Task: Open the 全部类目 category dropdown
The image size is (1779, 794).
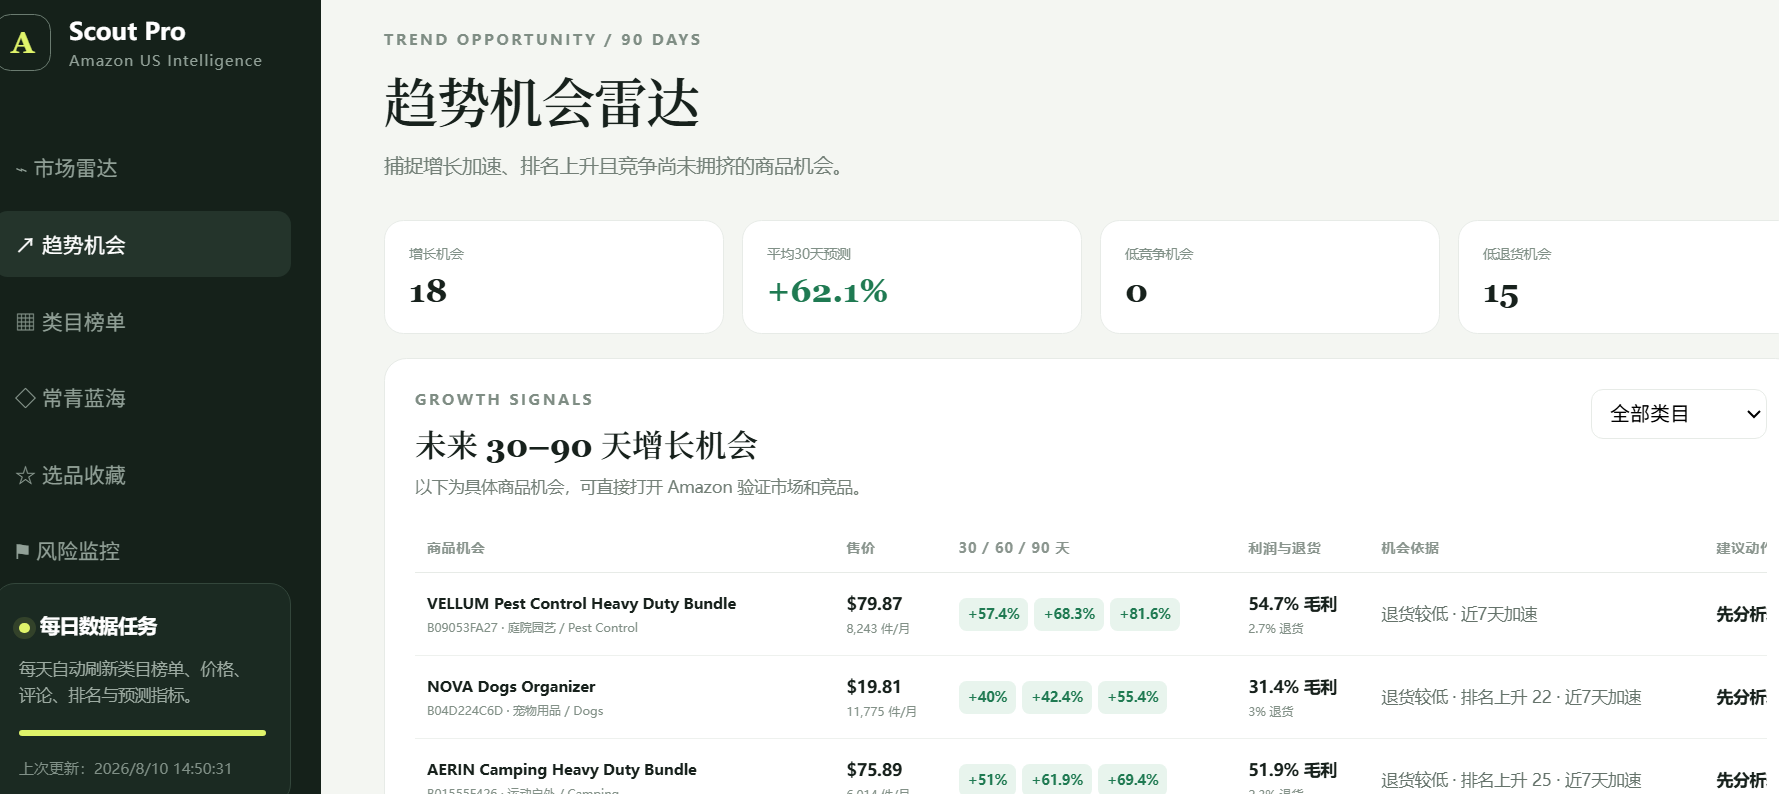Action: 1678,414
